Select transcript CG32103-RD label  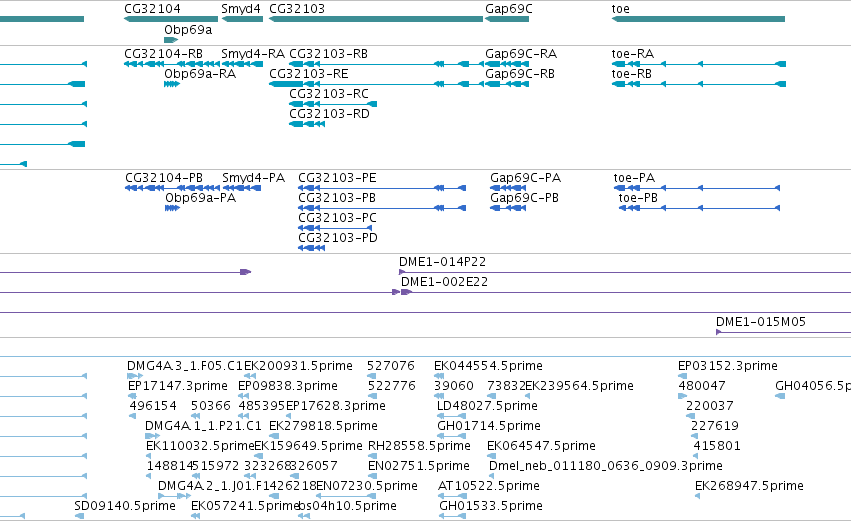(329, 114)
